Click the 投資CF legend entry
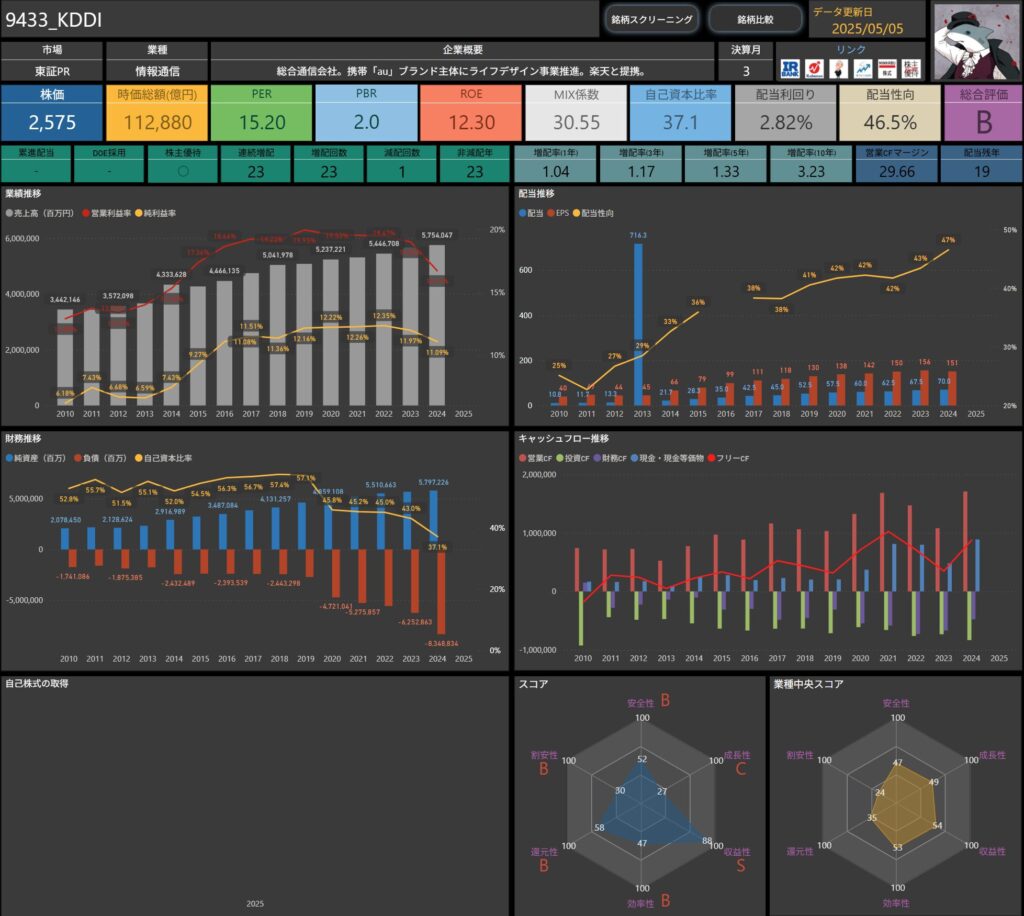The image size is (1024, 916). (x=573, y=458)
